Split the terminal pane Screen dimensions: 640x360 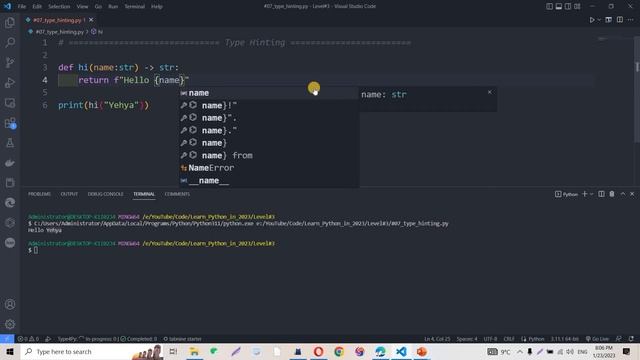[x=601, y=194]
